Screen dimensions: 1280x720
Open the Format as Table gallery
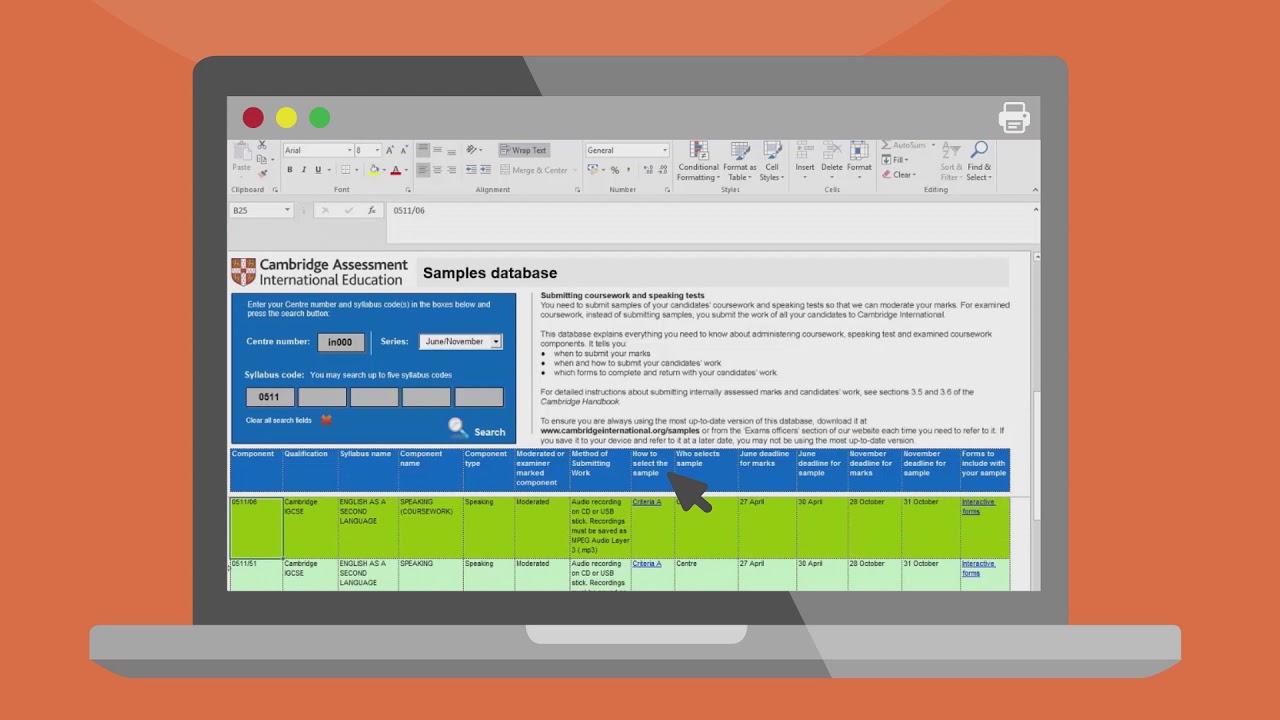click(x=740, y=162)
